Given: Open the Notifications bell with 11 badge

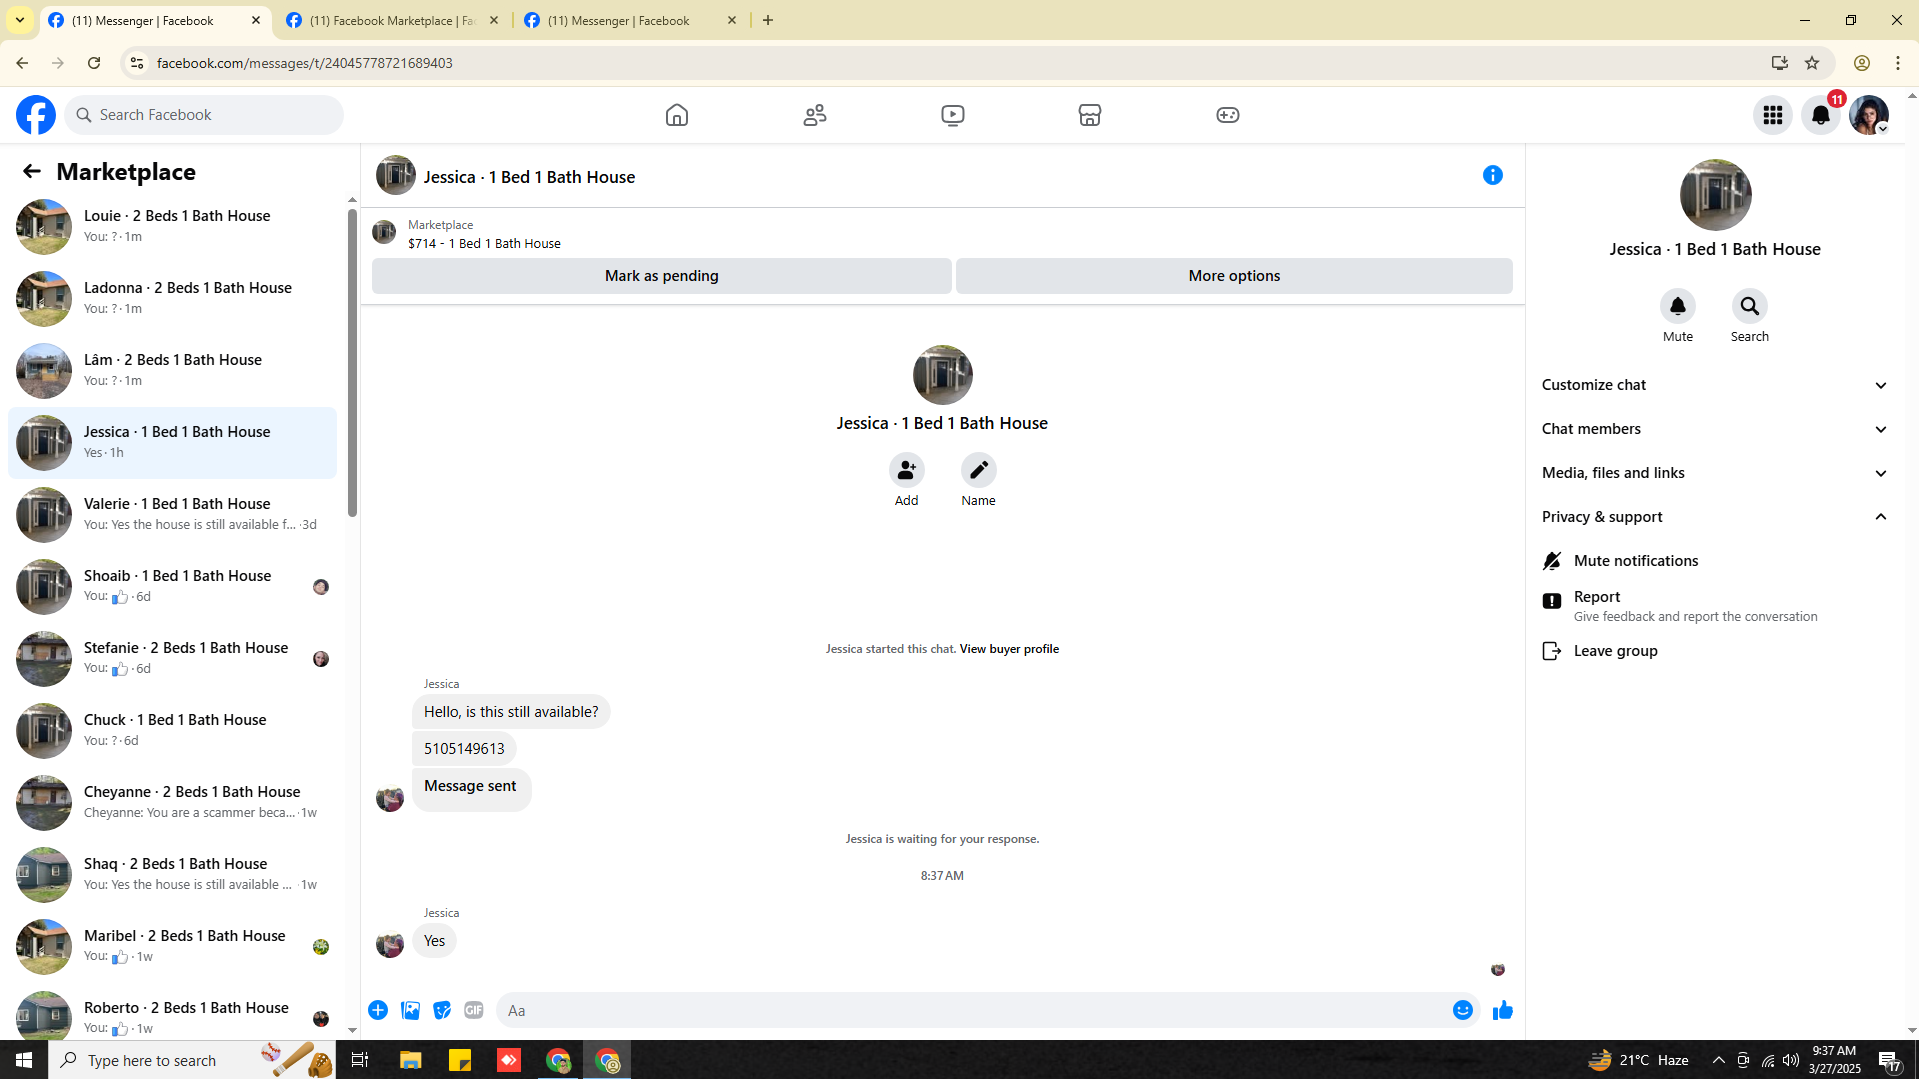Looking at the screenshot, I should (1821, 115).
